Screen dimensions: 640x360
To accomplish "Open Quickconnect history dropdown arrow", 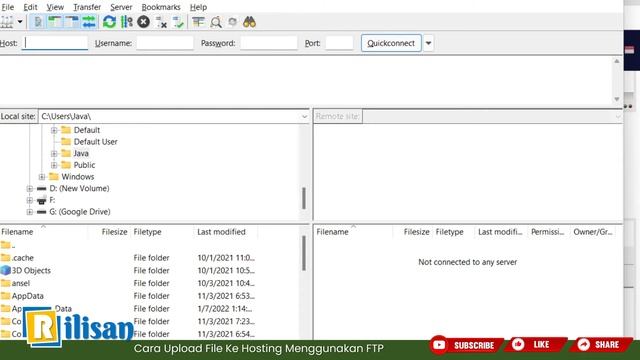I will (x=428, y=43).
